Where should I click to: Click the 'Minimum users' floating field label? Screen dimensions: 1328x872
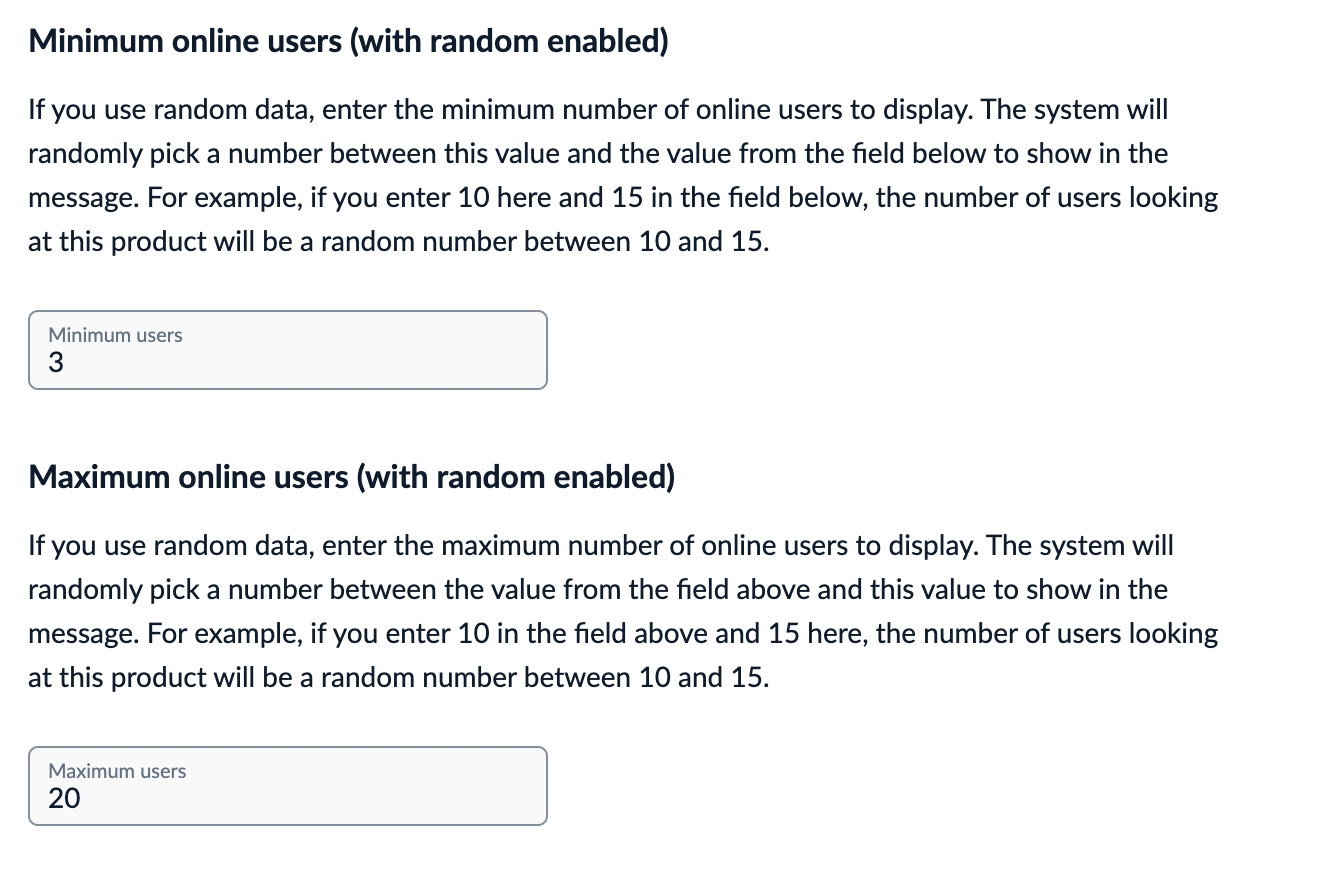click(115, 335)
